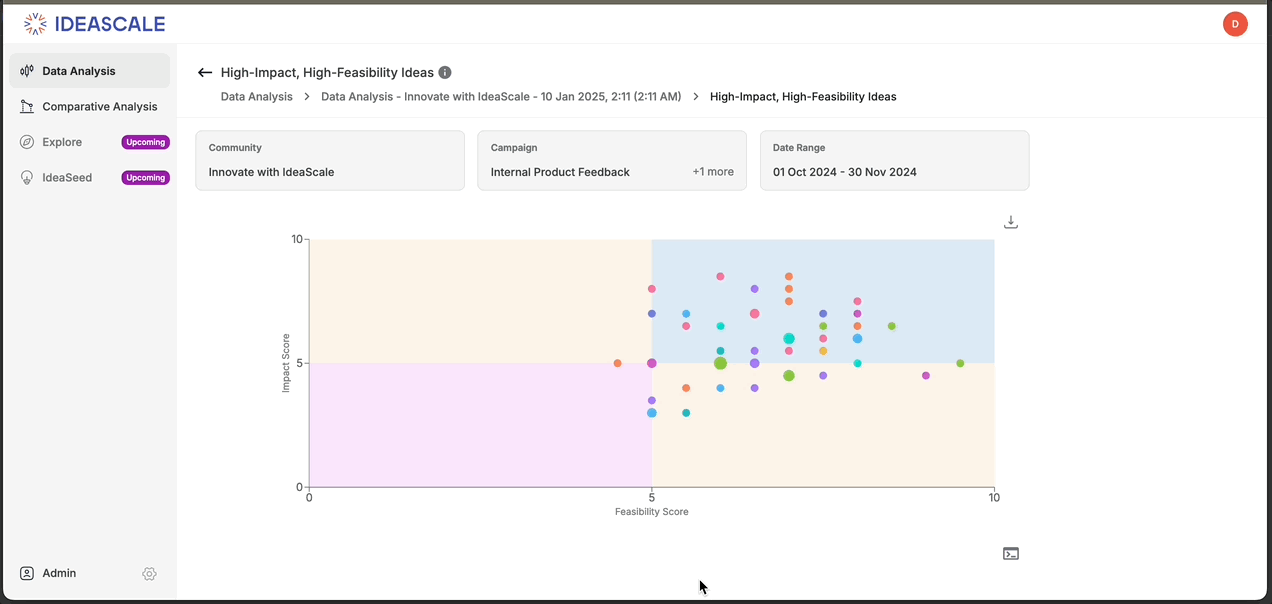Click the Internal Product Feedback campaign value

(x=560, y=172)
